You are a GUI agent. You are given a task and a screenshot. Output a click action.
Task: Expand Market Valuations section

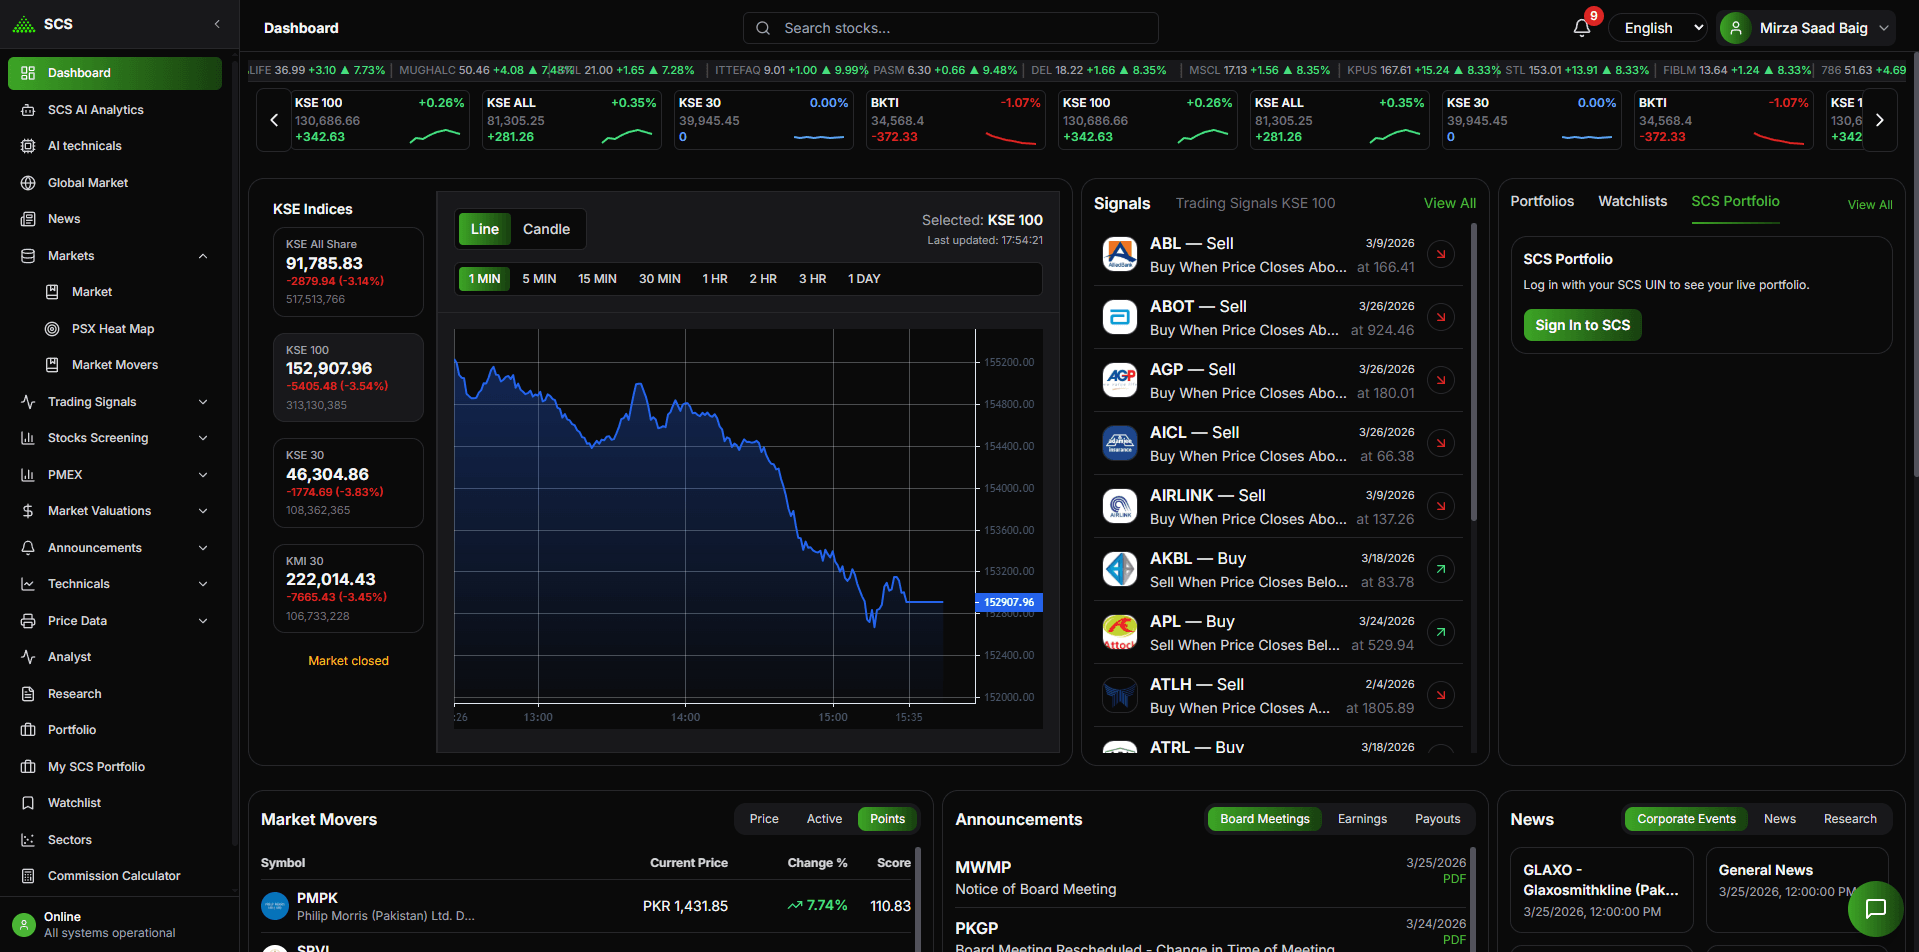pos(115,511)
